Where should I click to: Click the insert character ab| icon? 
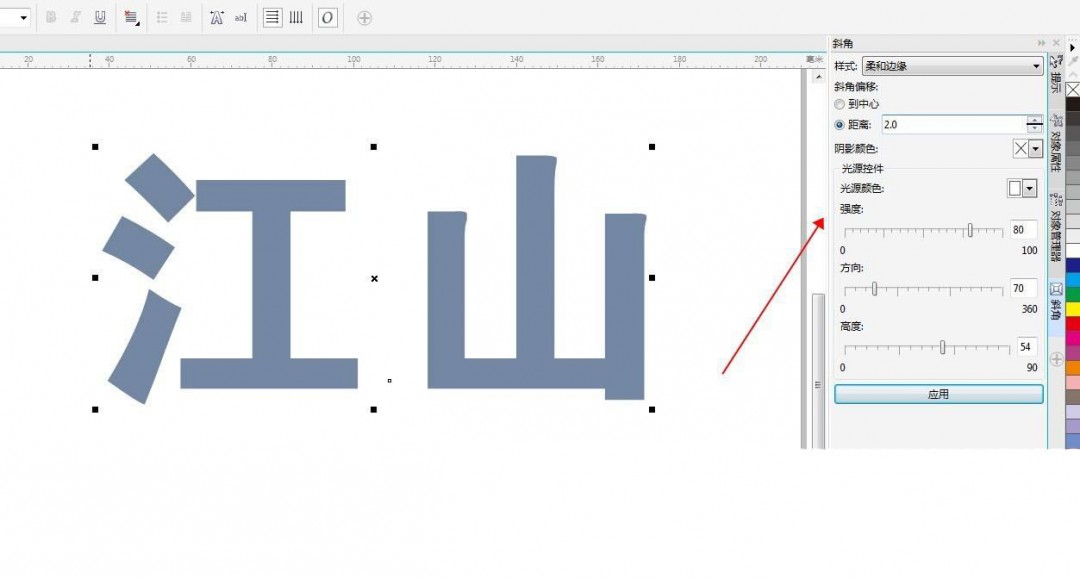tap(239, 17)
